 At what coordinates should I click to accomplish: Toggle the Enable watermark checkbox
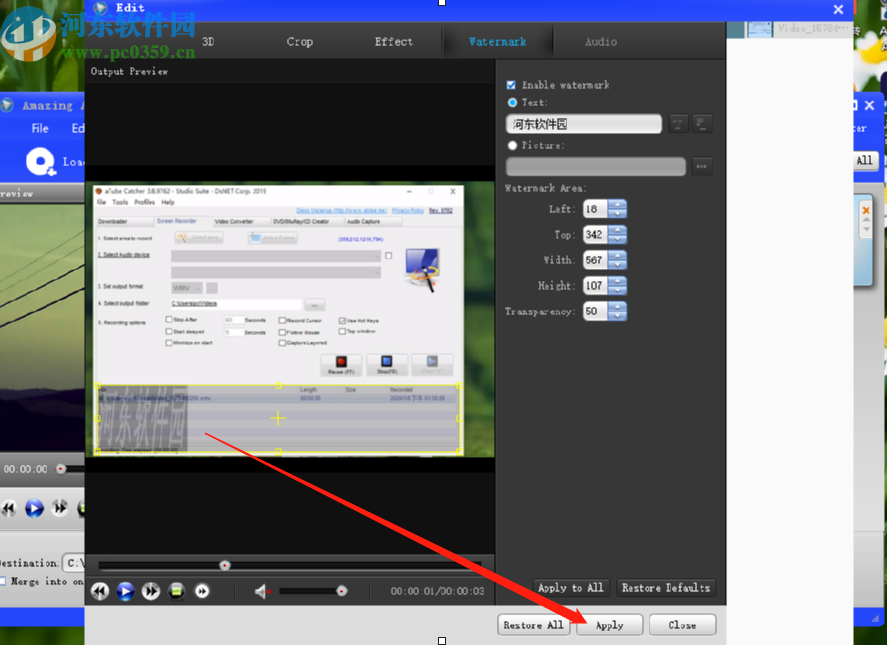[x=512, y=85]
